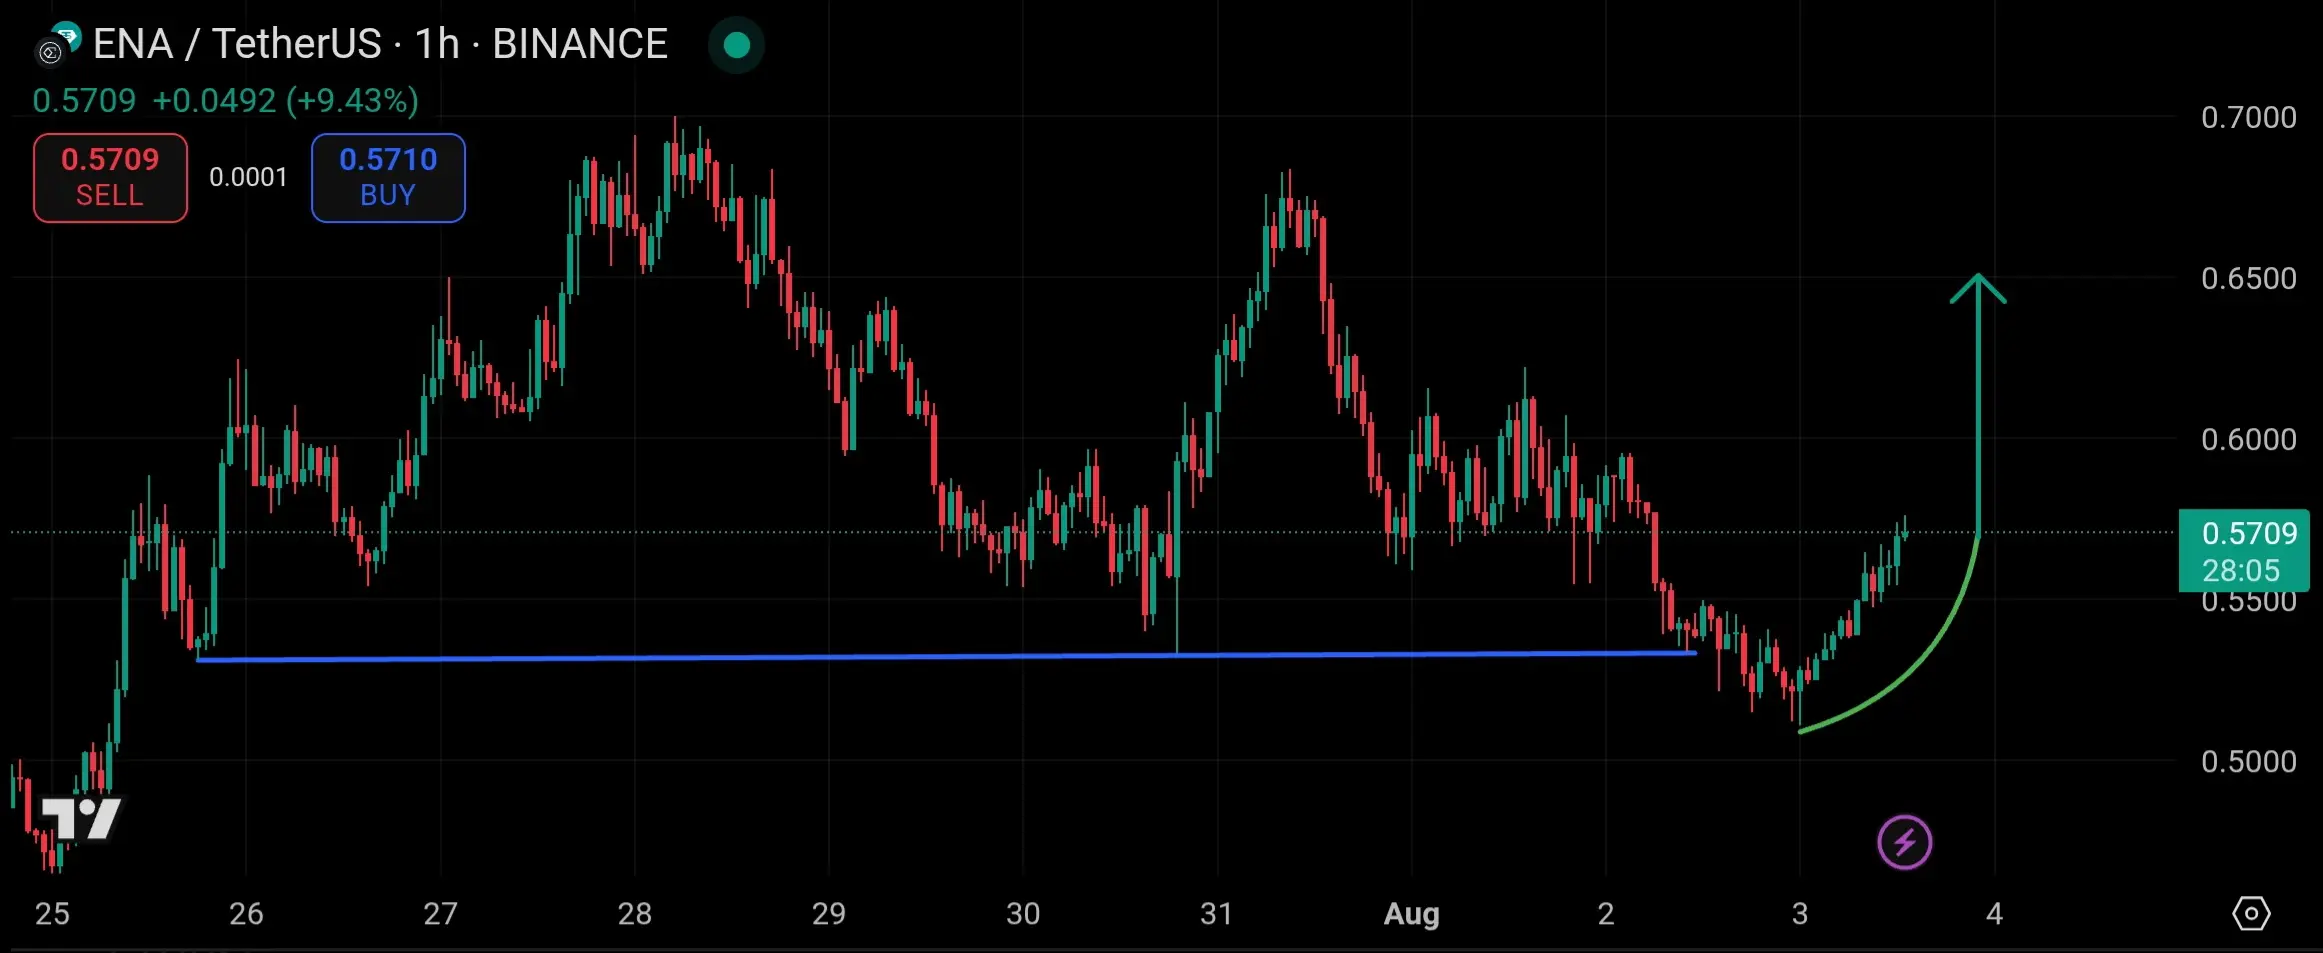Click the 0.0001 spread value

pyautogui.click(x=248, y=178)
